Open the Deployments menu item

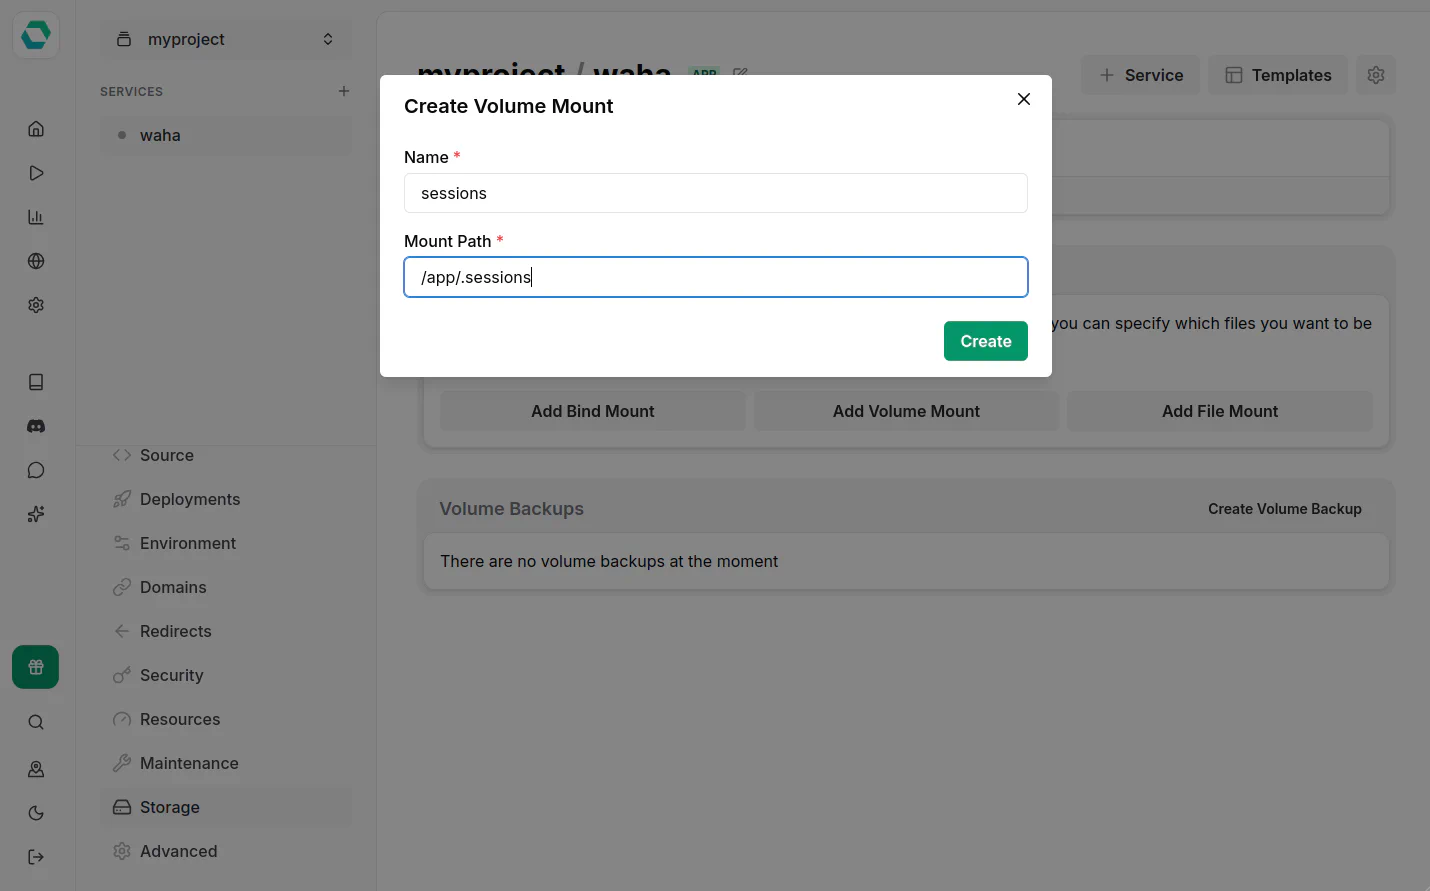190,499
